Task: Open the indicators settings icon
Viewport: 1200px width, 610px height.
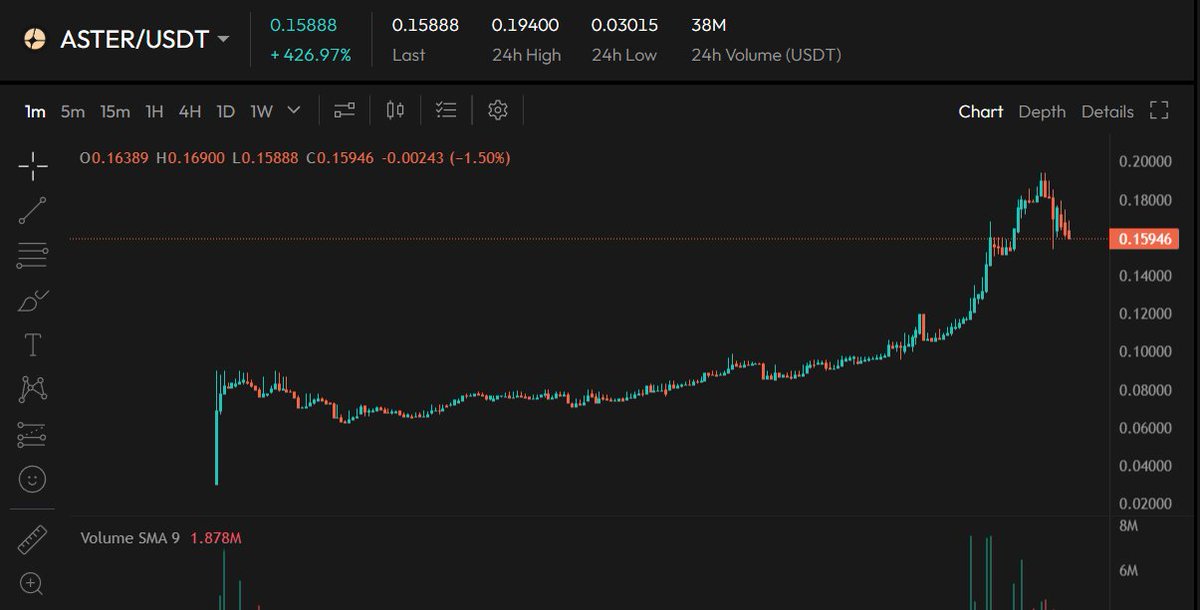Action: (345, 111)
